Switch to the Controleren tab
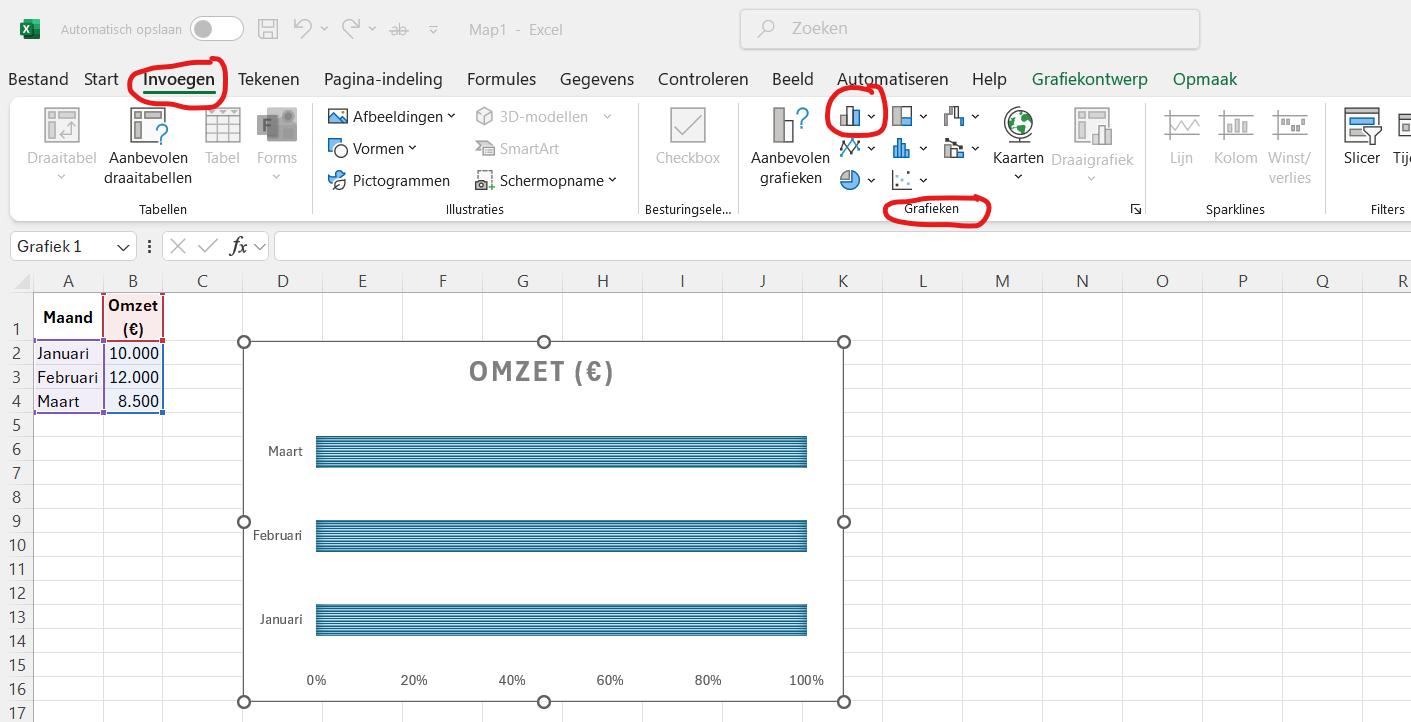Screen dimensions: 1411x722 coord(703,79)
